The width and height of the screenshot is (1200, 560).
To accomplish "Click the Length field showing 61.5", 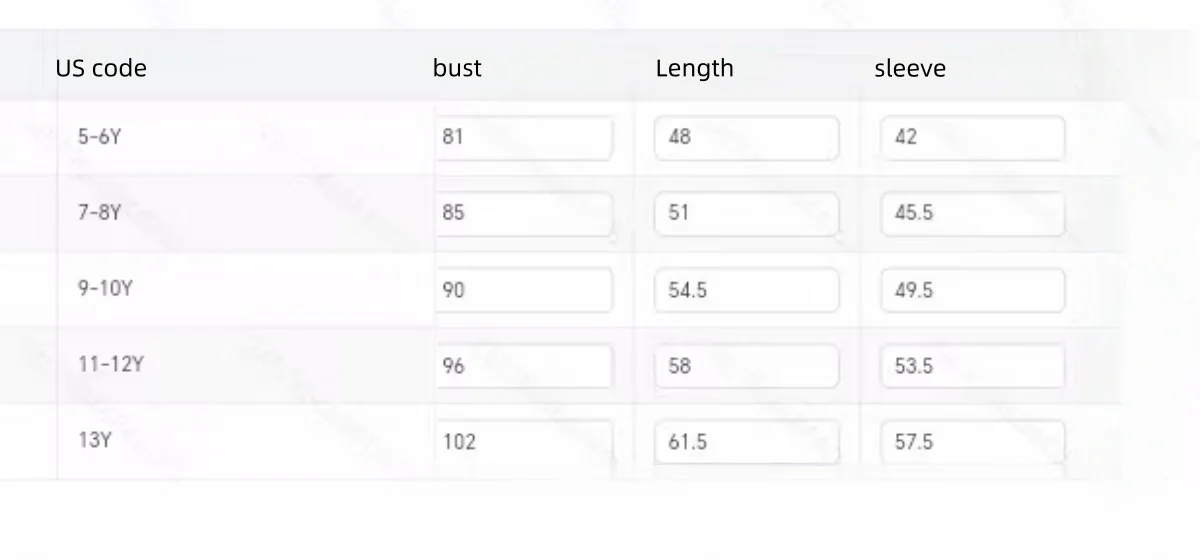I will [746, 442].
